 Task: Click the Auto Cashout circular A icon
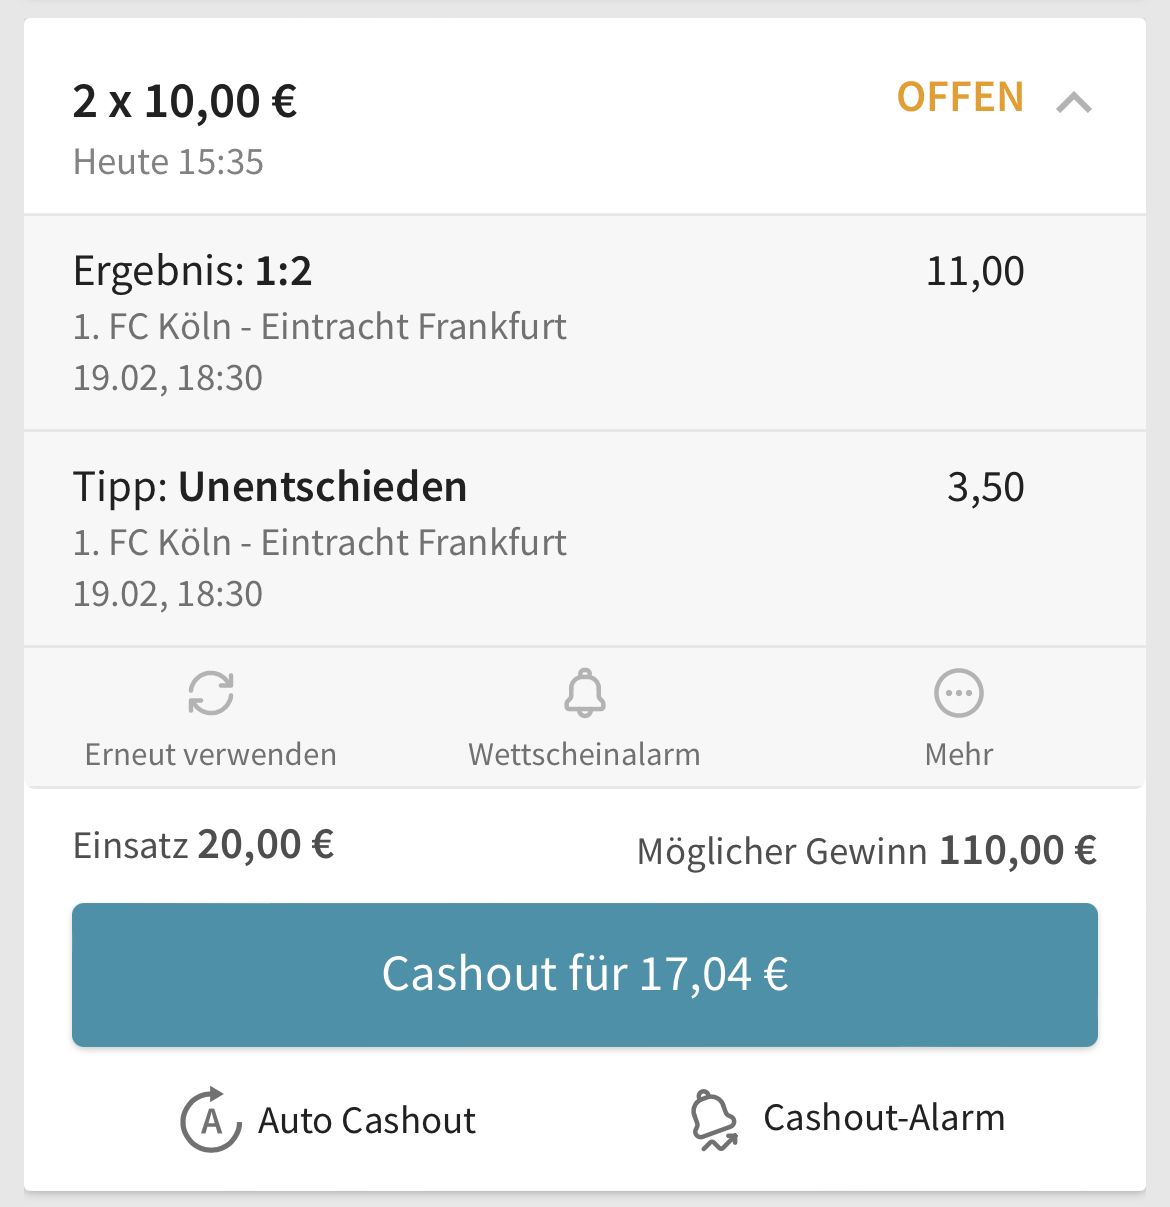(x=211, y=1120)
